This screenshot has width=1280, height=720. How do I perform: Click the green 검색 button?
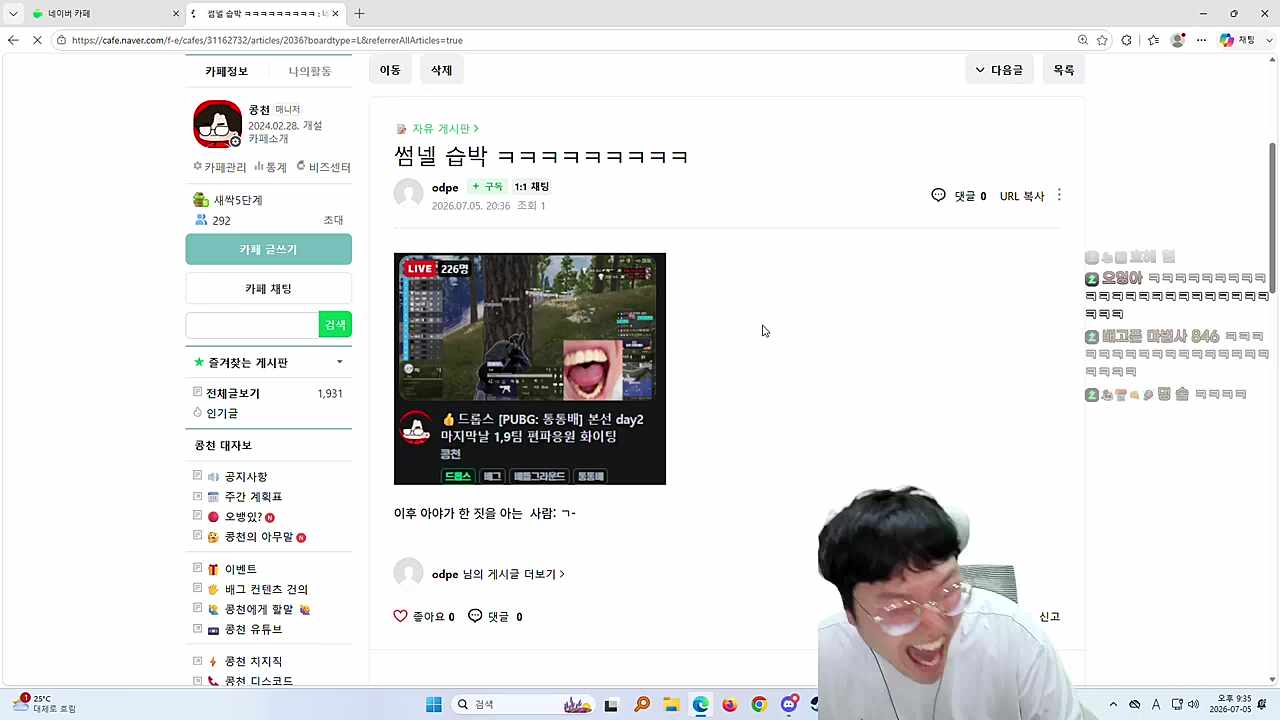click(335, 325)
